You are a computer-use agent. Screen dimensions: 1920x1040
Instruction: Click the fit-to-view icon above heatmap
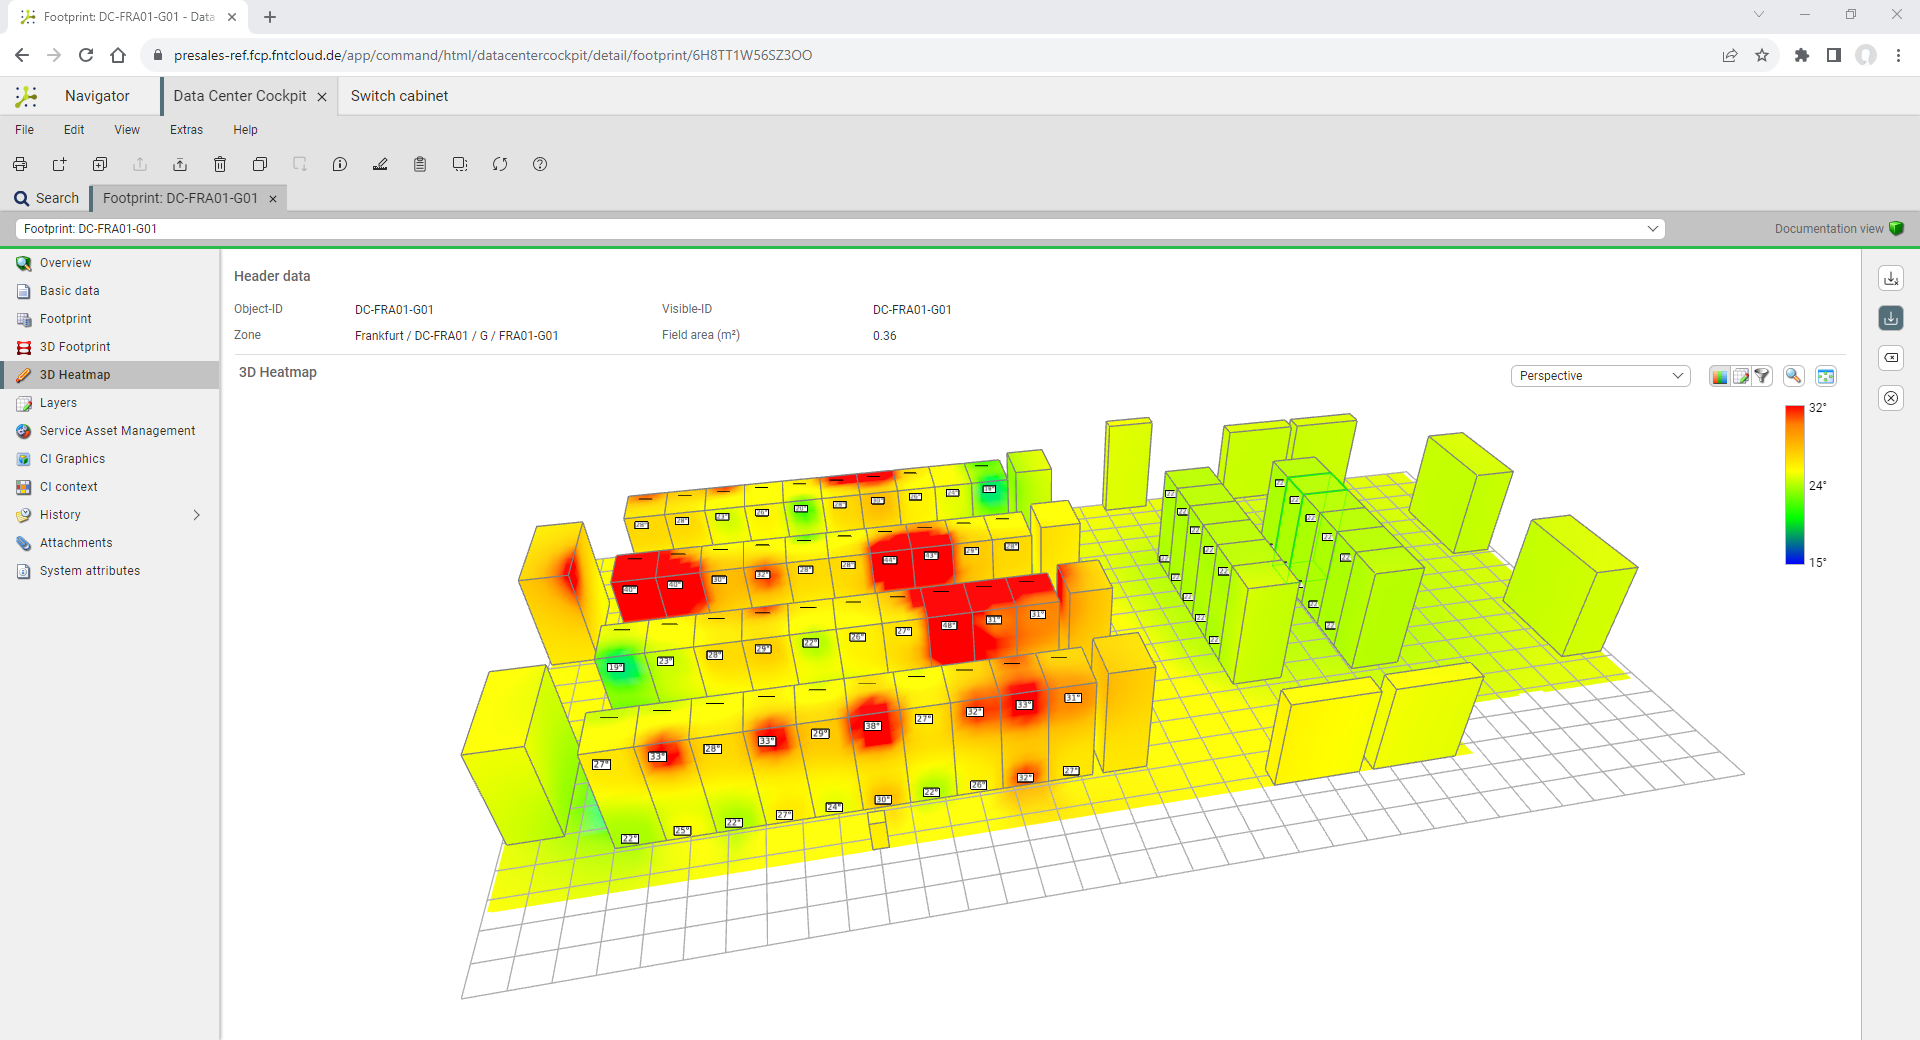tap(1826, 376)
